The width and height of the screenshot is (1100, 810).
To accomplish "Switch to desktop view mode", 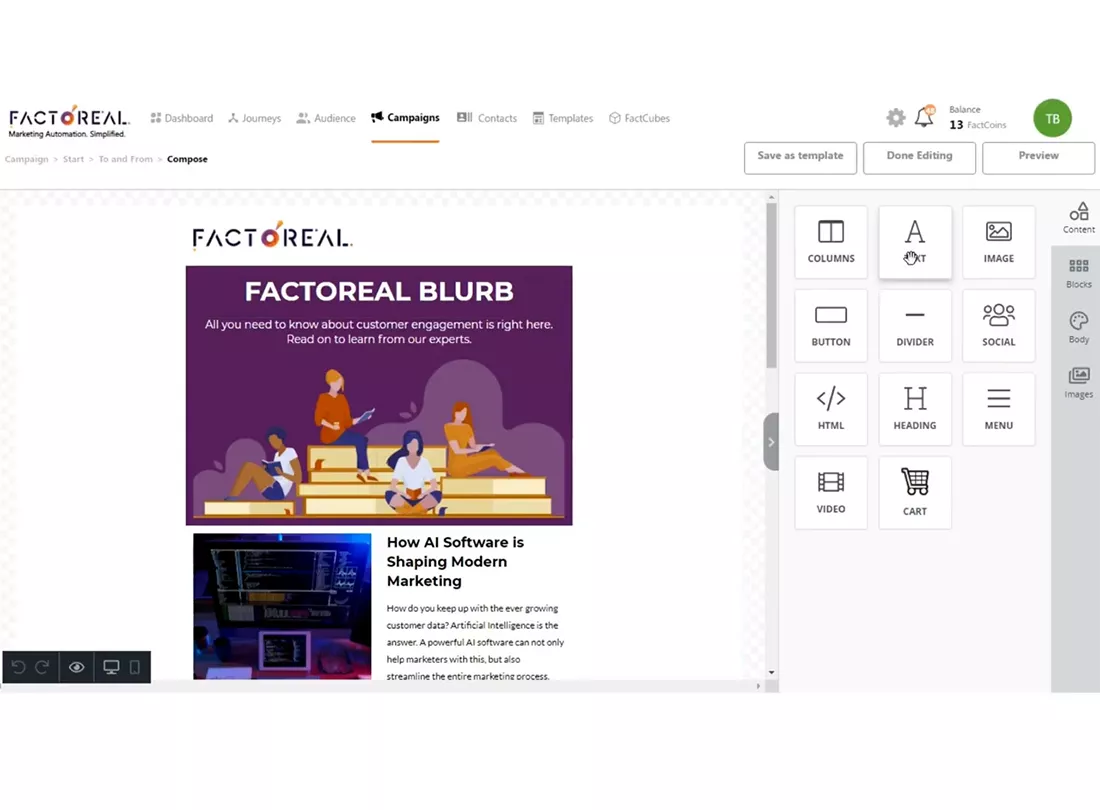I will [x=111, y=667].
